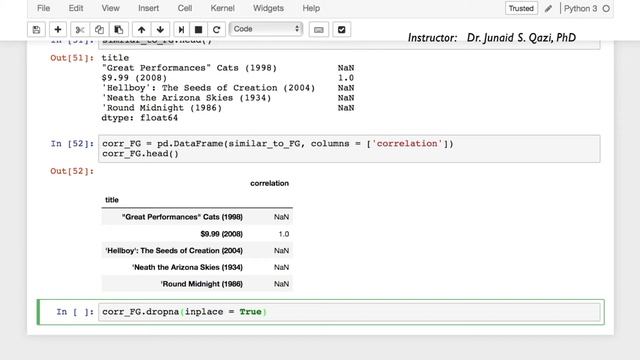Click the pencil edit icon near Trusted
The height and width of the screenshot is (360, 640).
pos(548,8)
